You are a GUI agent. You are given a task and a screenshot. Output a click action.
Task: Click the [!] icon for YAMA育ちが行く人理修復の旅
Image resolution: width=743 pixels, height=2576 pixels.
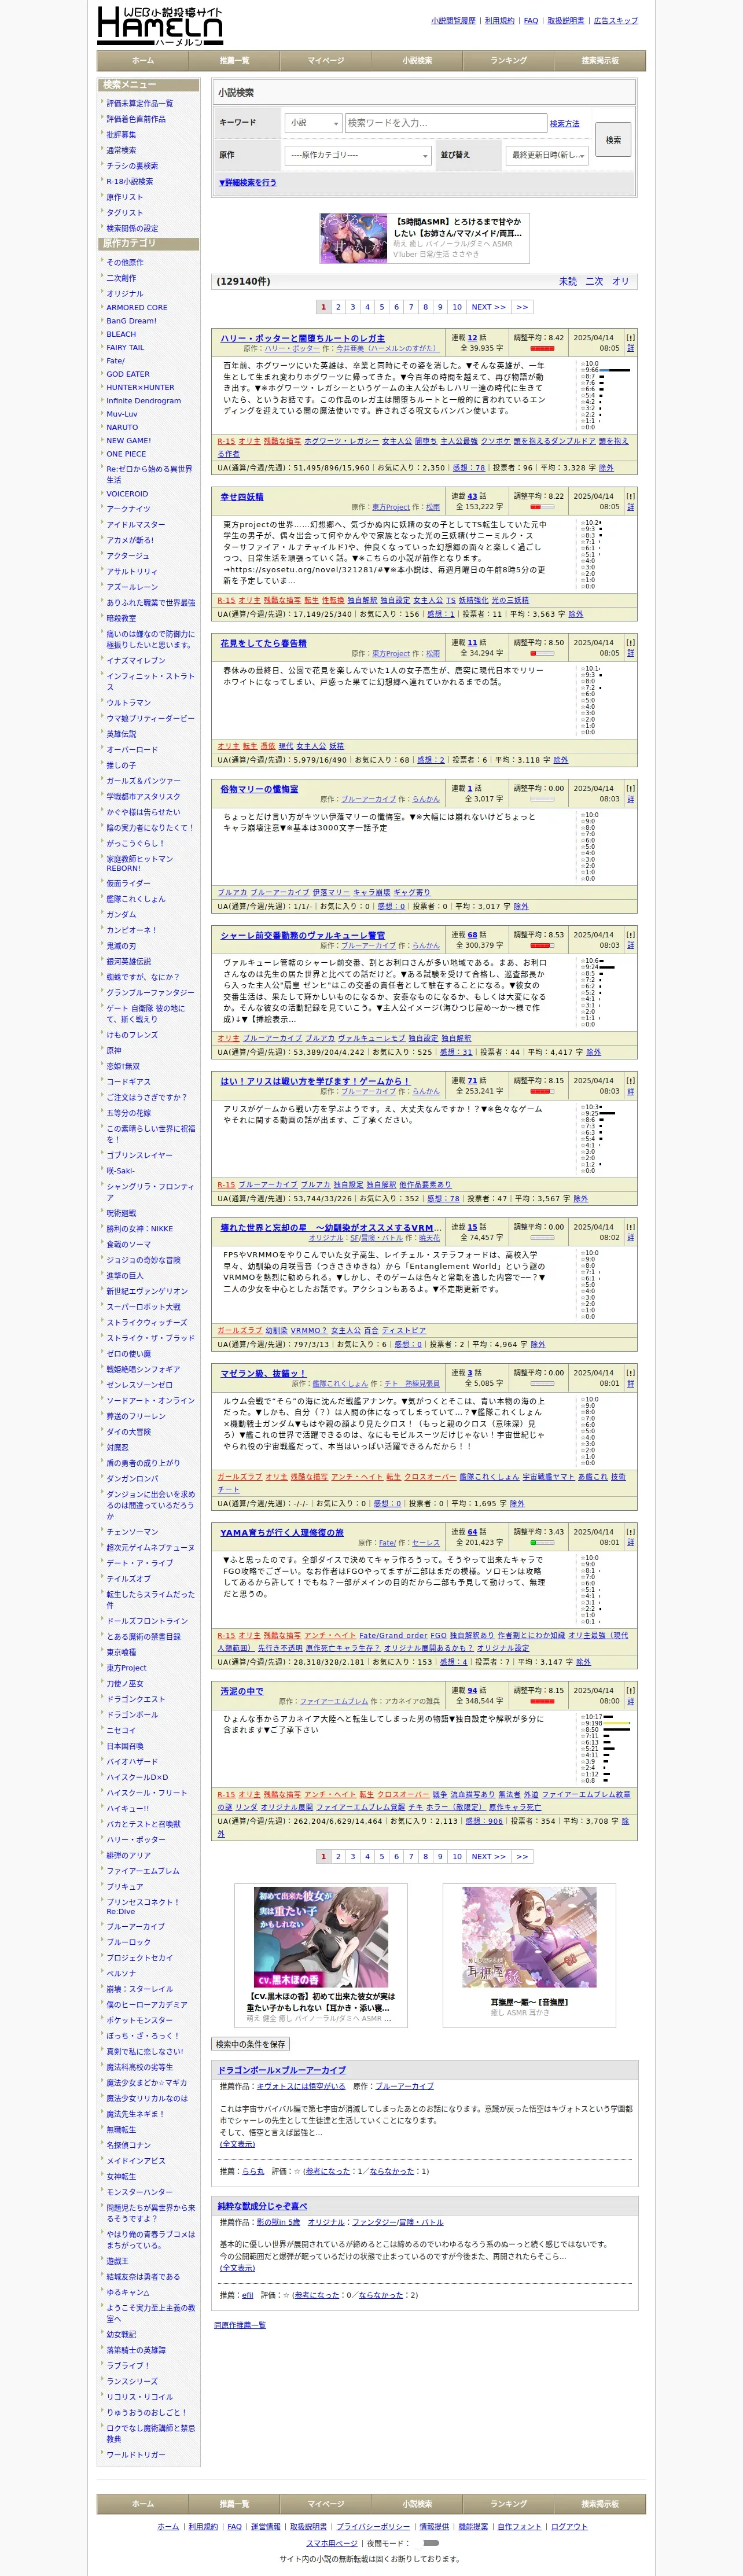630,1532
